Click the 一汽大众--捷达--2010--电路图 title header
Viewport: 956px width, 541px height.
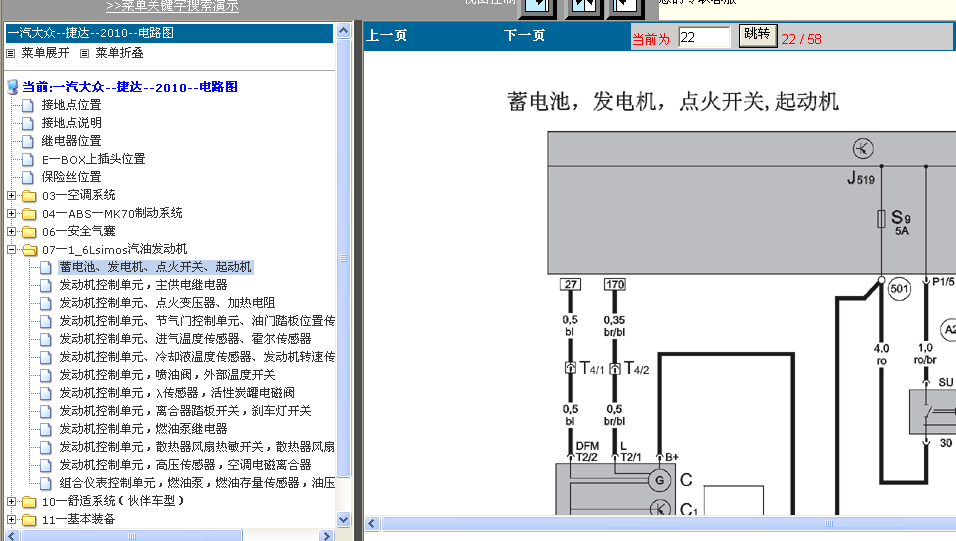point(169,33)
